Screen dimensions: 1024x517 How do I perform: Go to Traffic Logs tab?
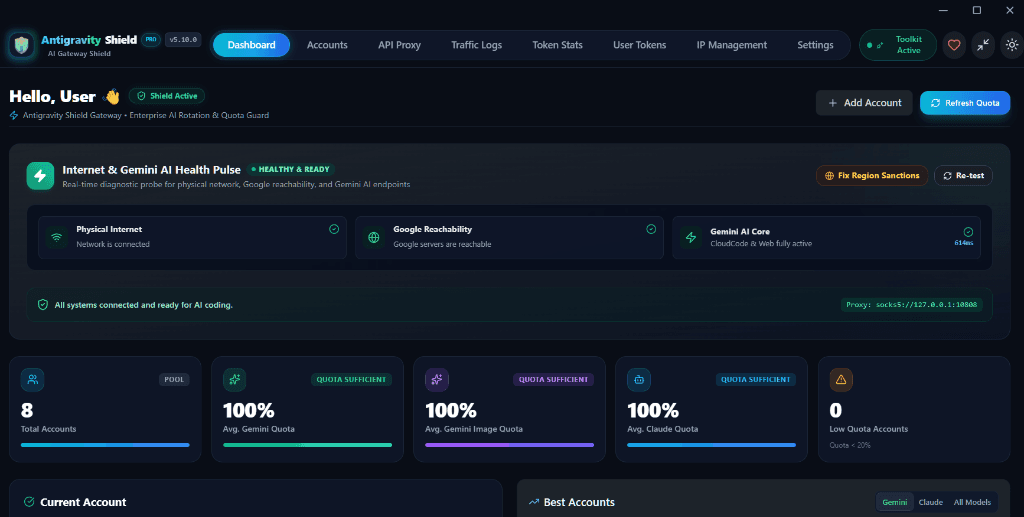pyautogui.click(x=477, y=45)
